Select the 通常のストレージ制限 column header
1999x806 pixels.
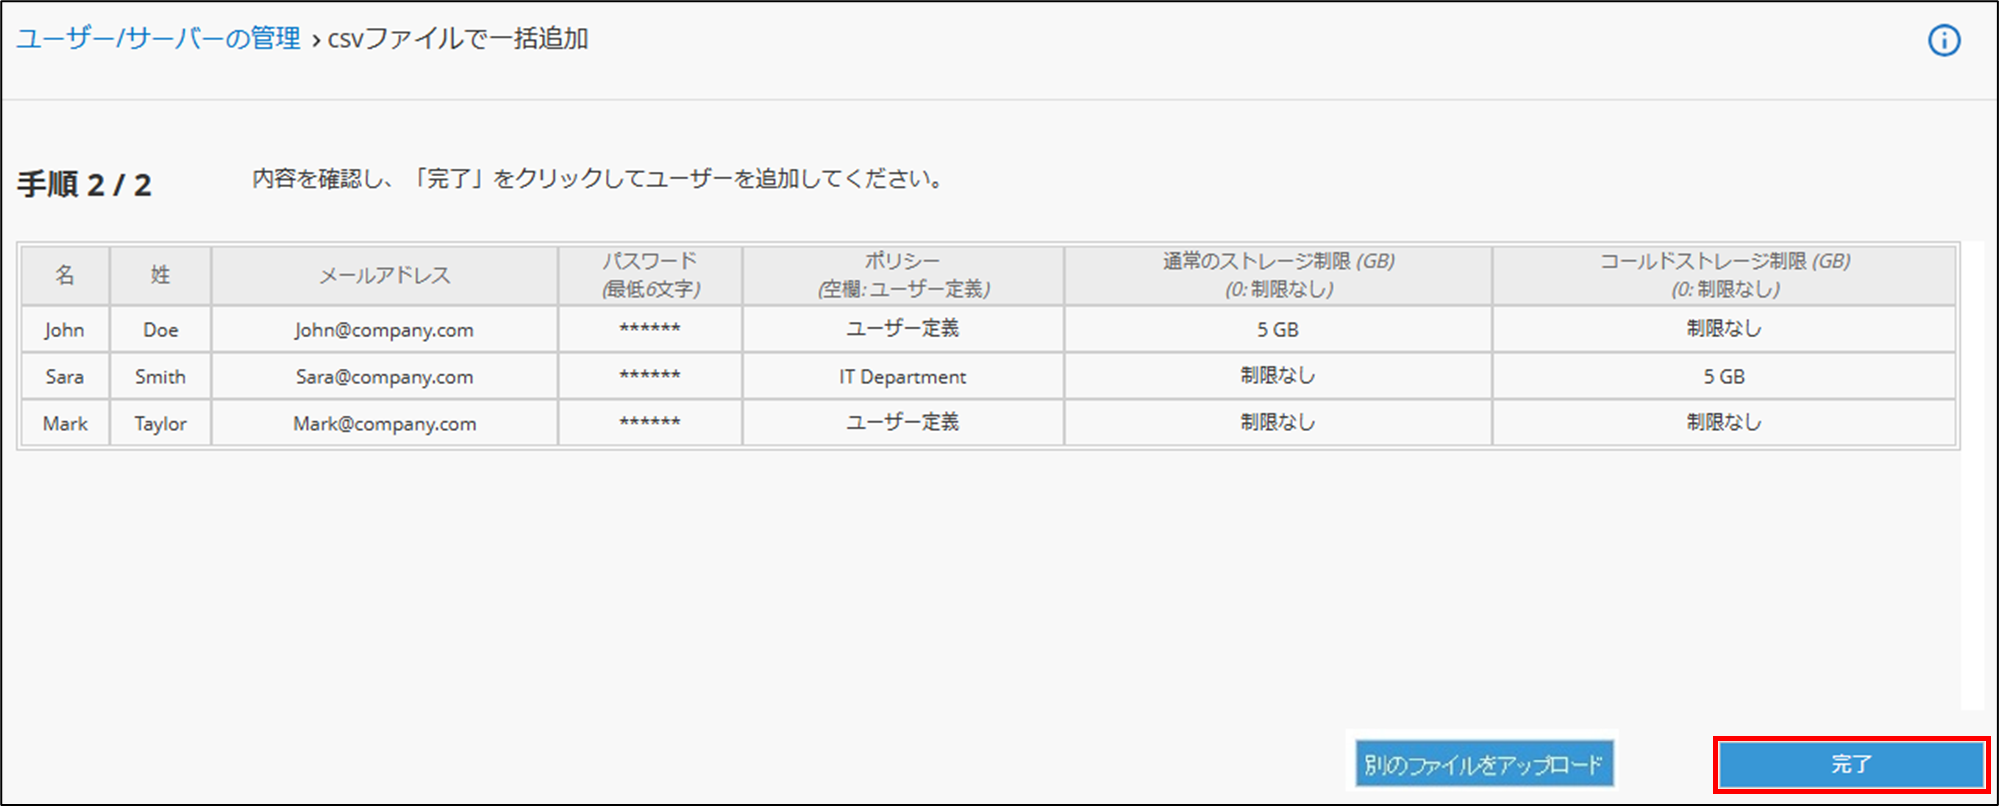(x=1278, y=275)
